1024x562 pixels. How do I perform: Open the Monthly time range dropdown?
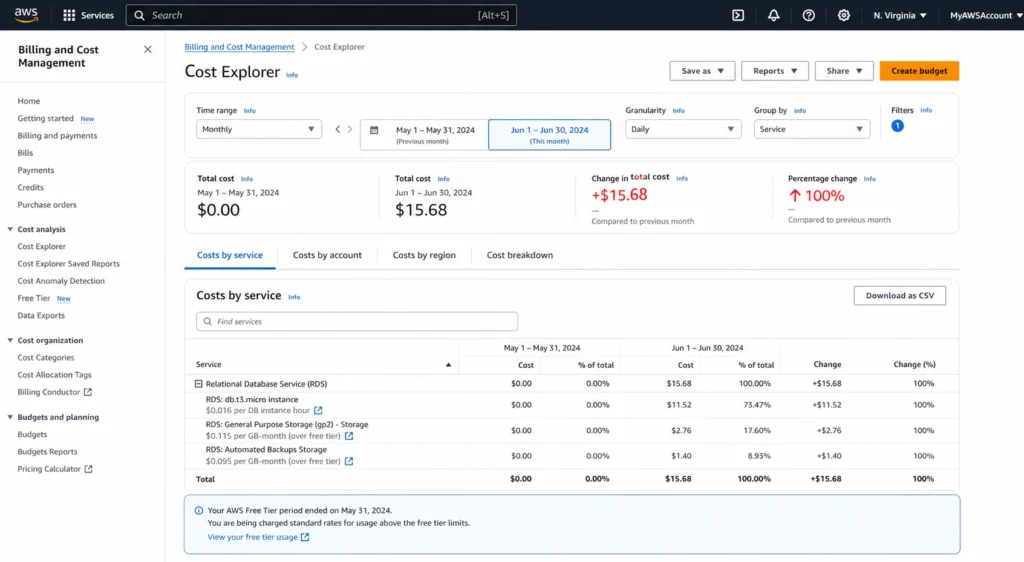point(259,129)
